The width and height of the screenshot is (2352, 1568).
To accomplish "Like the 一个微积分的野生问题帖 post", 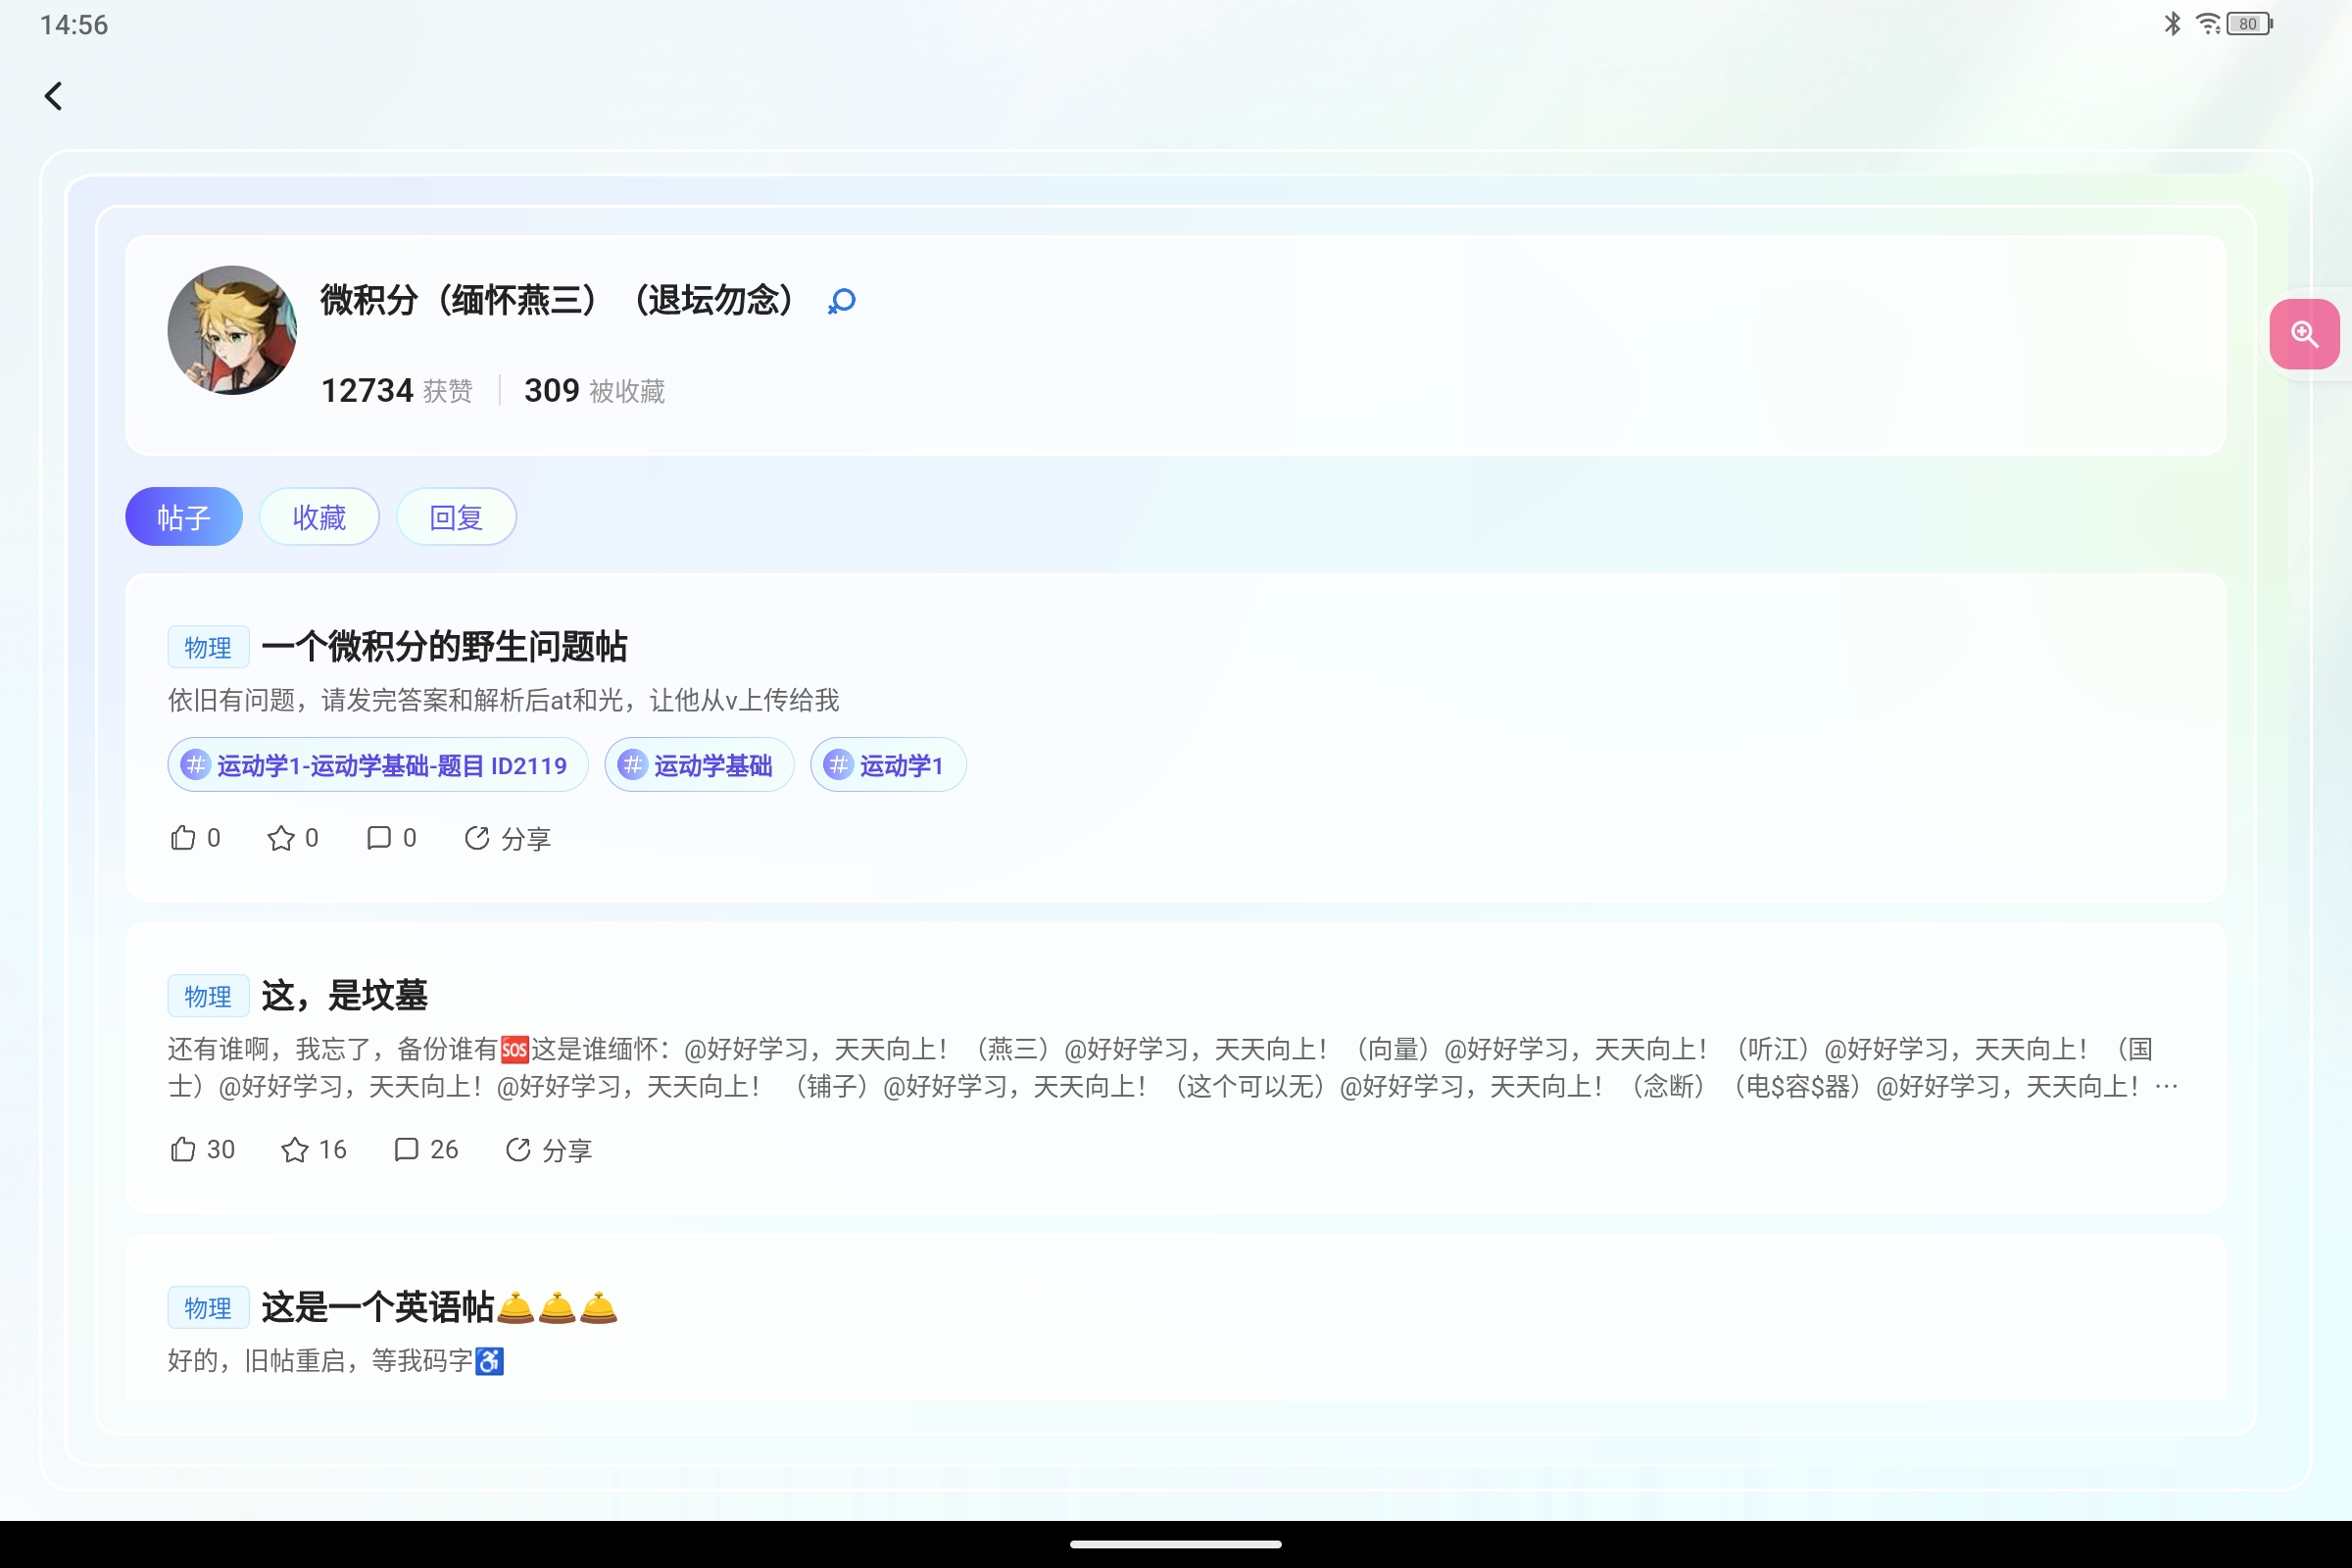I will tap(184, 838).
